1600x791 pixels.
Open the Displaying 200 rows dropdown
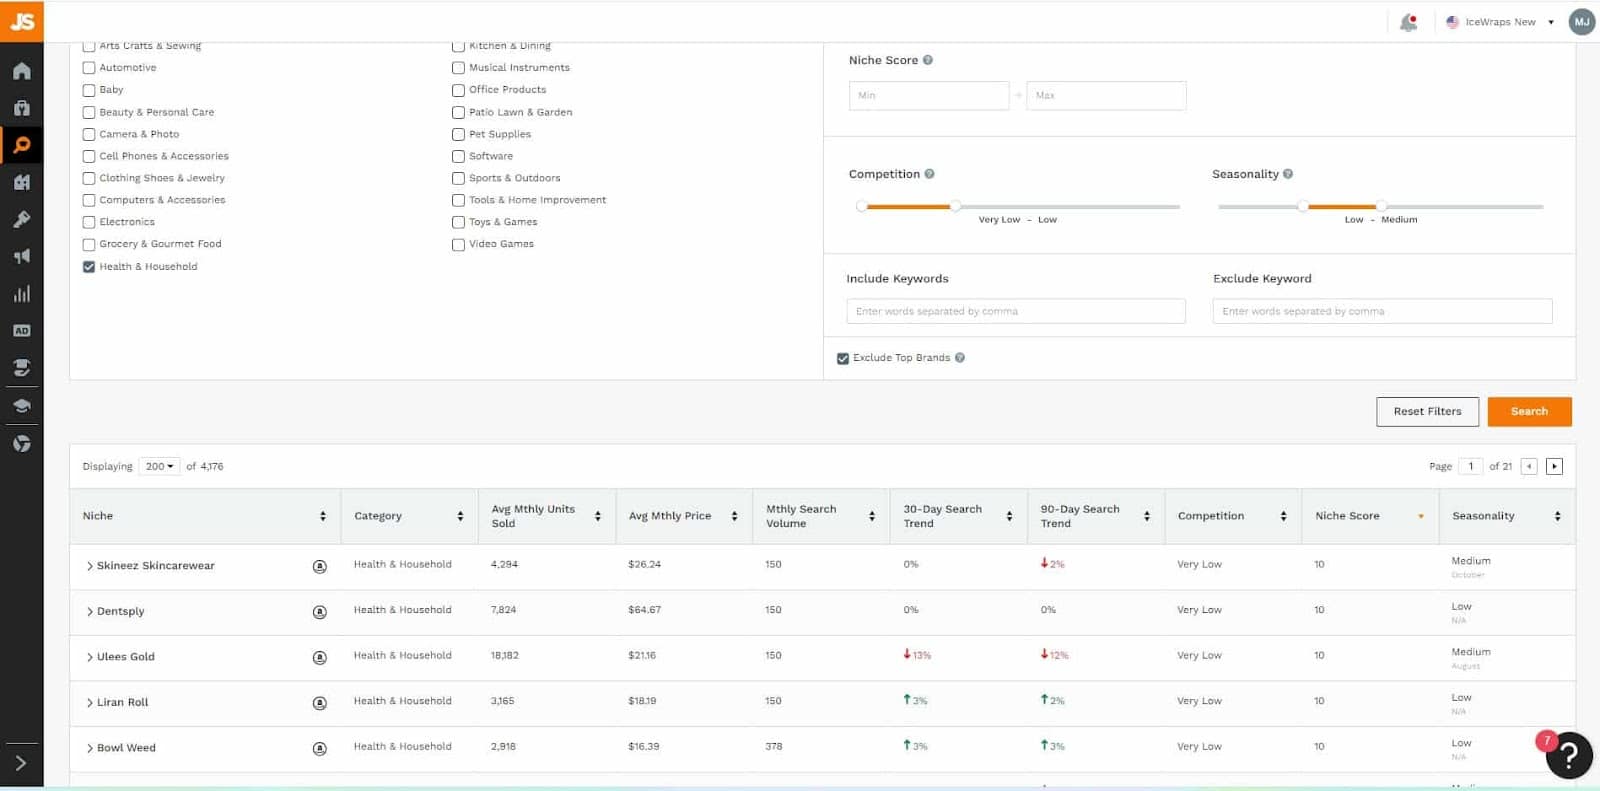point(159,466)
